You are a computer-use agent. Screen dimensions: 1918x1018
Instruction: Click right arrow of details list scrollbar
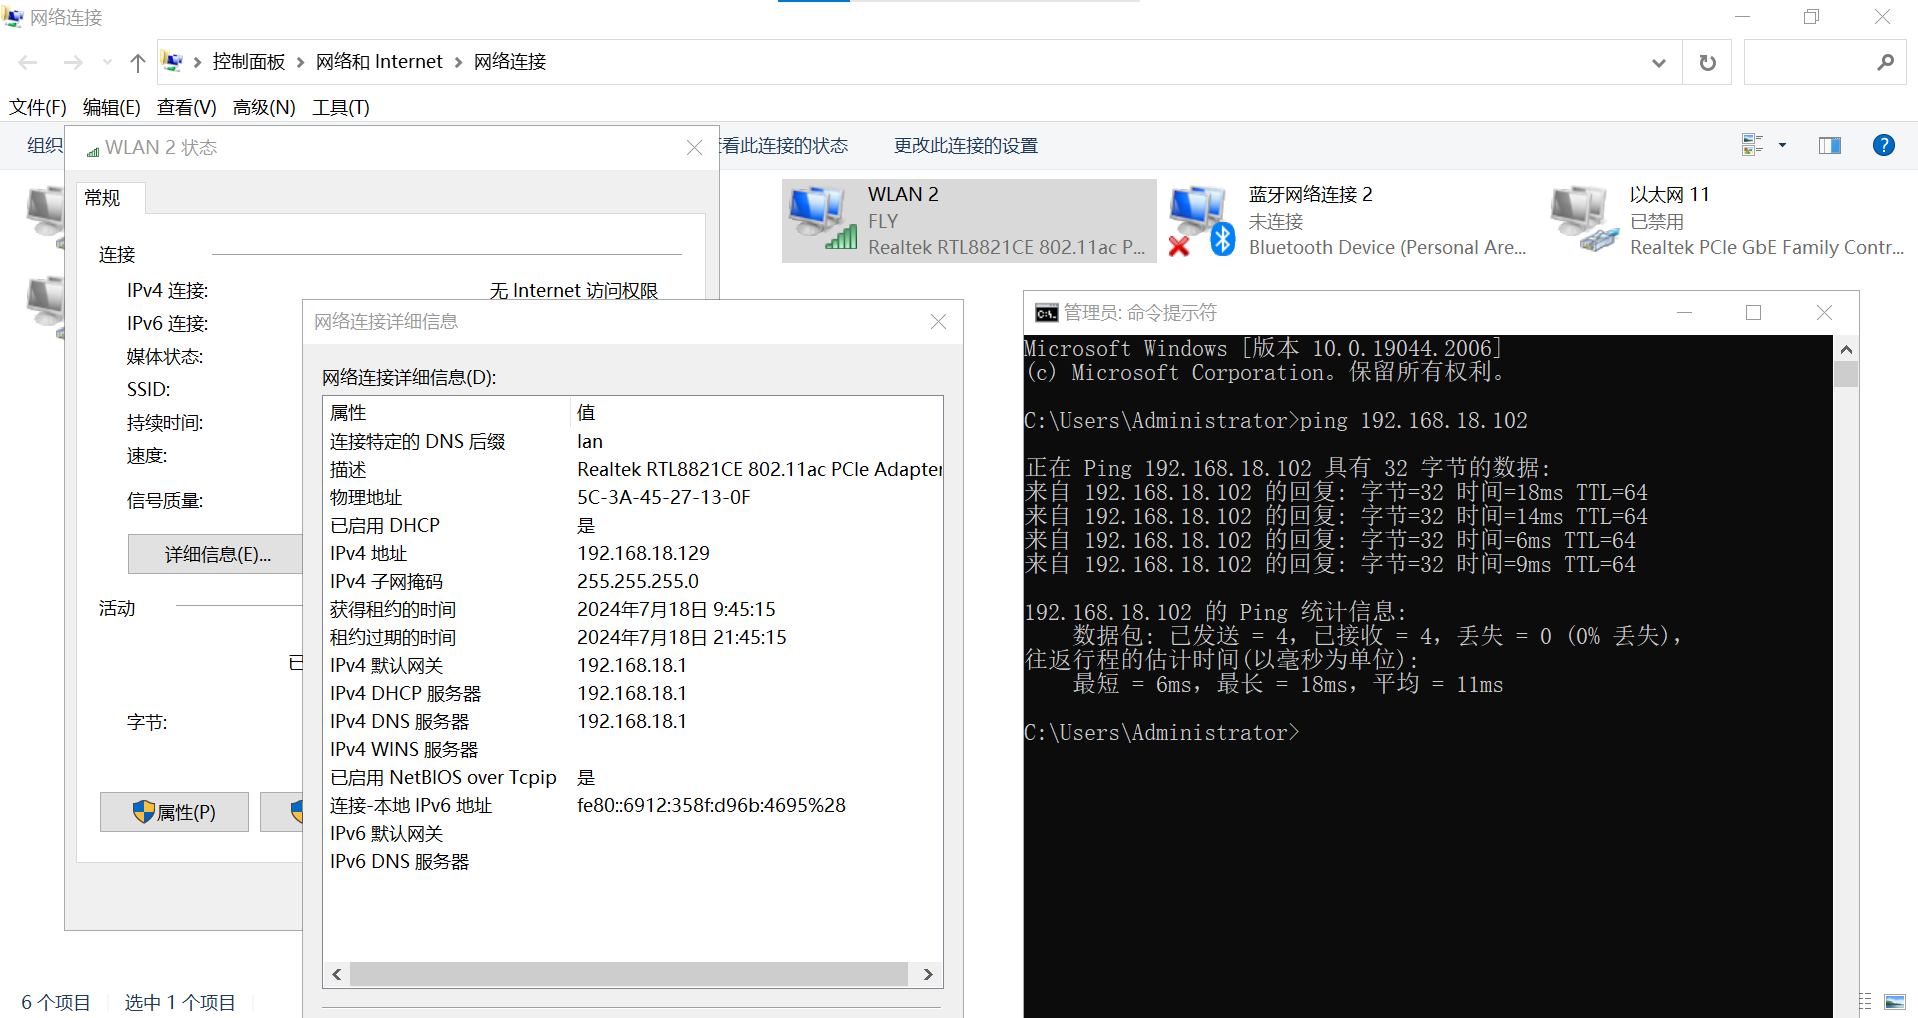coord(928,974)
